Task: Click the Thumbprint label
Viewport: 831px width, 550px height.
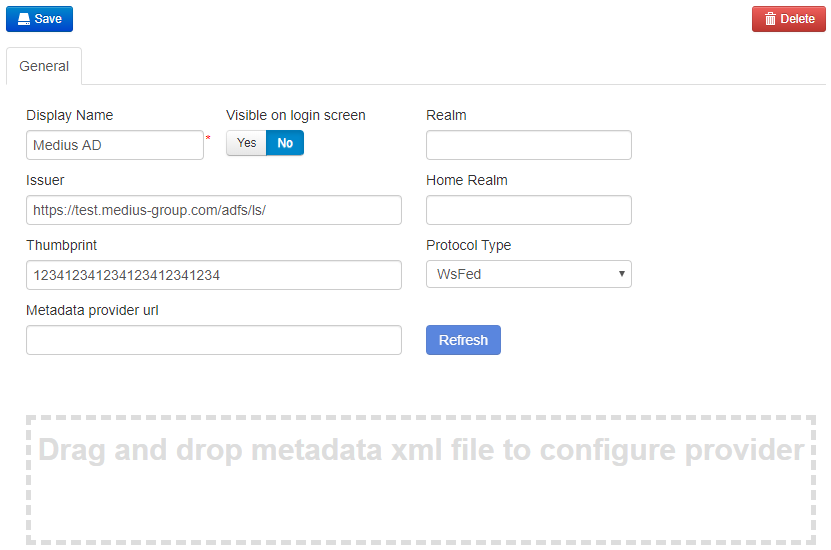Action: point(61,245)
